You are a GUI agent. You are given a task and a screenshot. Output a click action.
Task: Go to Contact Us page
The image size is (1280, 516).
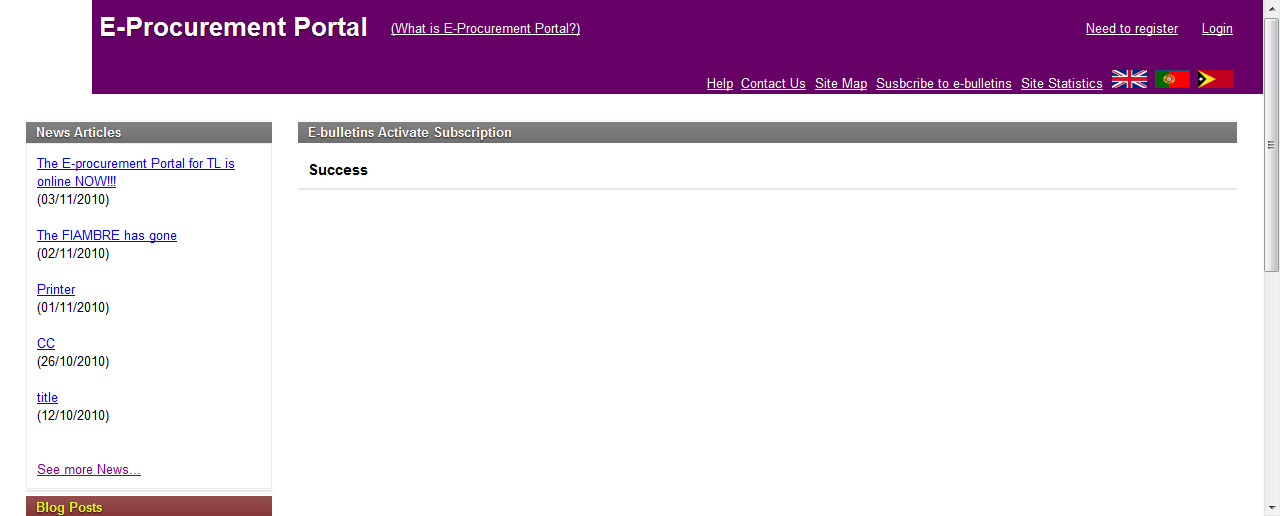[x=773, y=84]
